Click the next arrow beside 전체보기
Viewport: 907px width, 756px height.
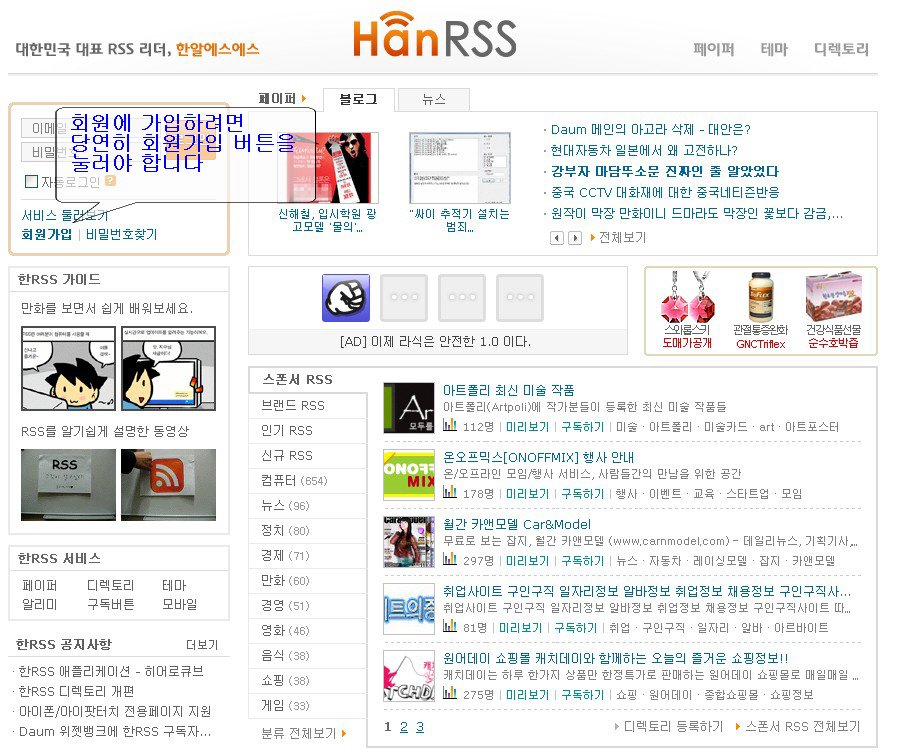(x=574, y=238)
